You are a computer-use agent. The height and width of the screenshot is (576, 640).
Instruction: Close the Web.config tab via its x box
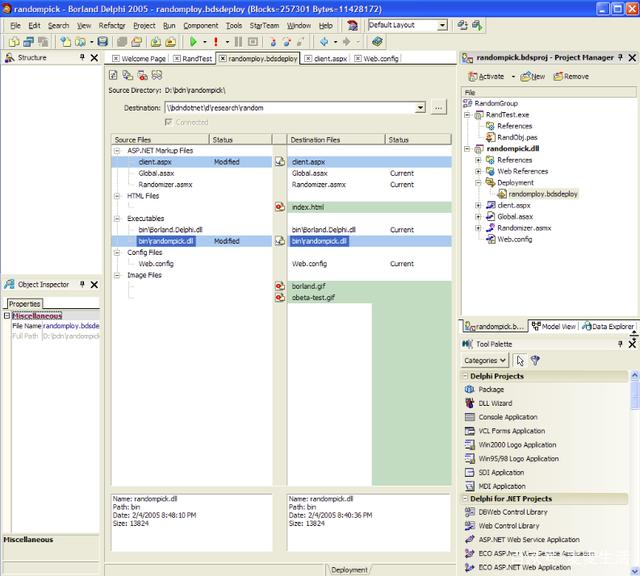(358, 59)
